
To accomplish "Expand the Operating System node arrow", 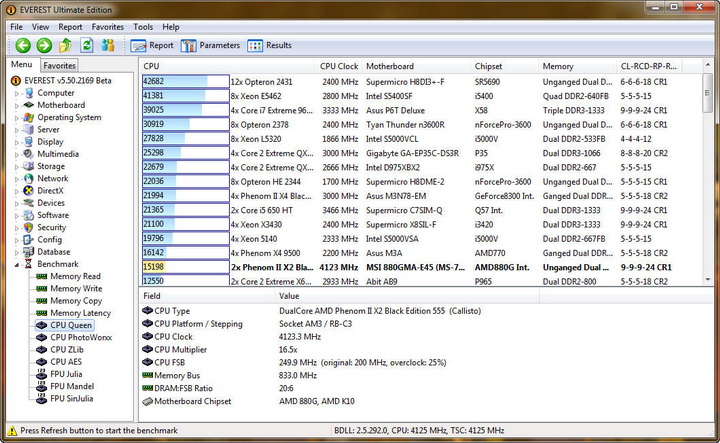I will click(x=17, y=118).
